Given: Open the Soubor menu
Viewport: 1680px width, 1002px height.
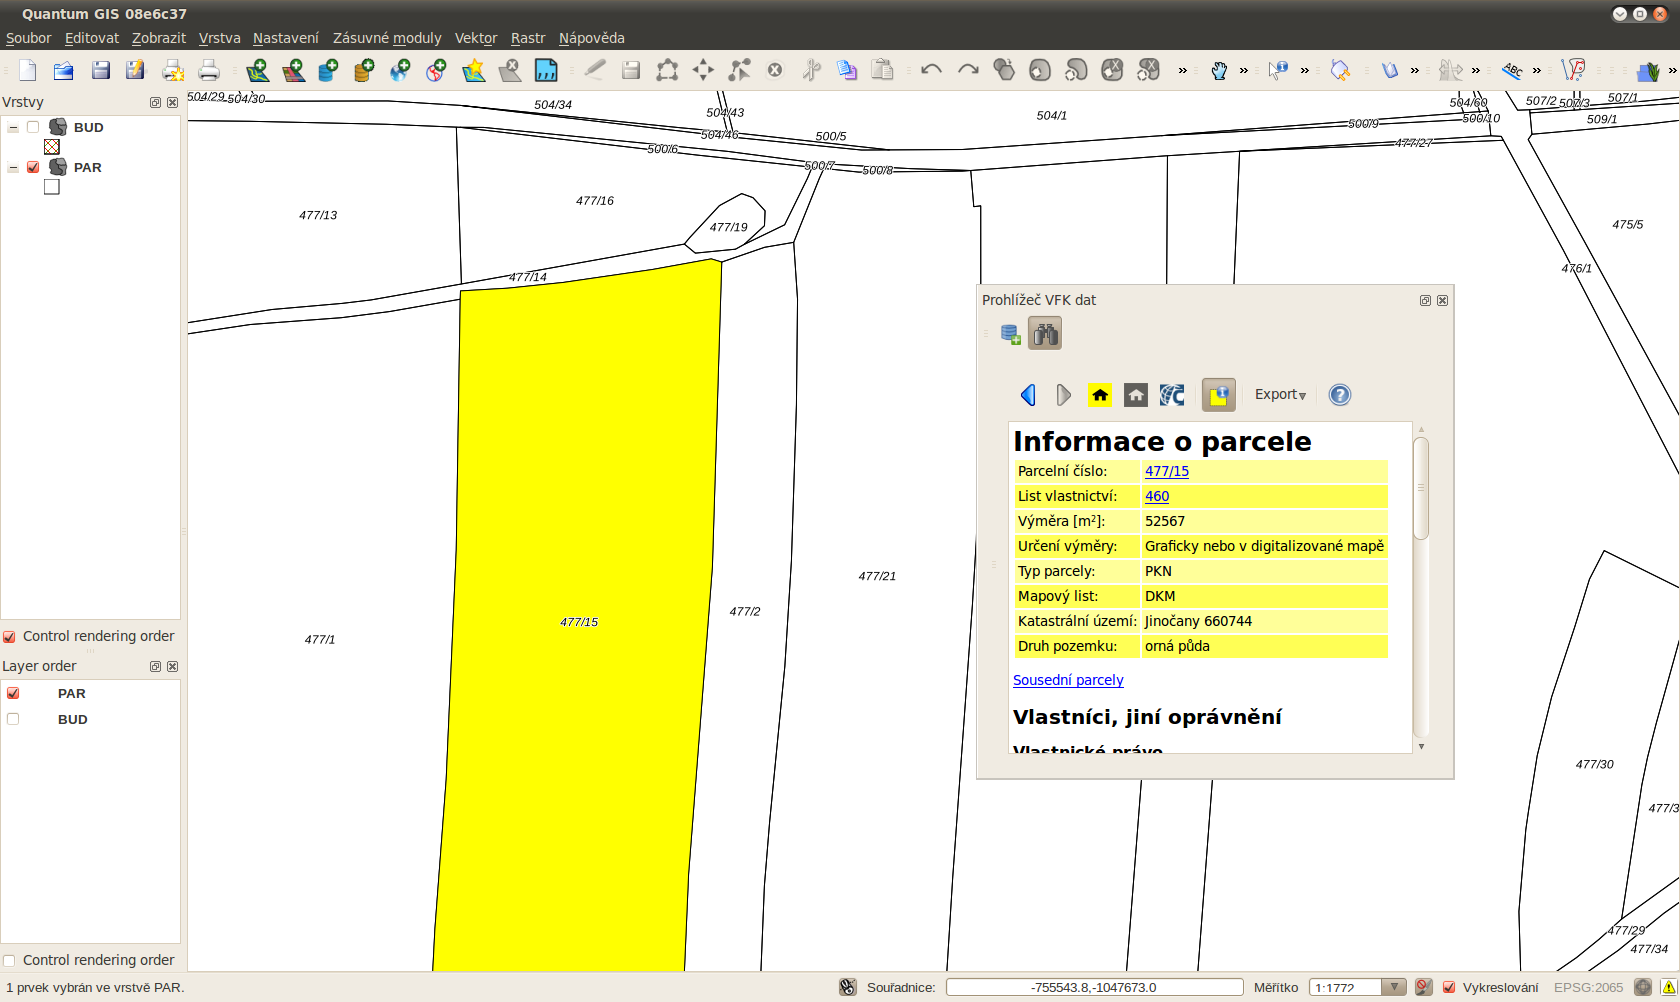Looking at the screenshot, I should 29,38.
